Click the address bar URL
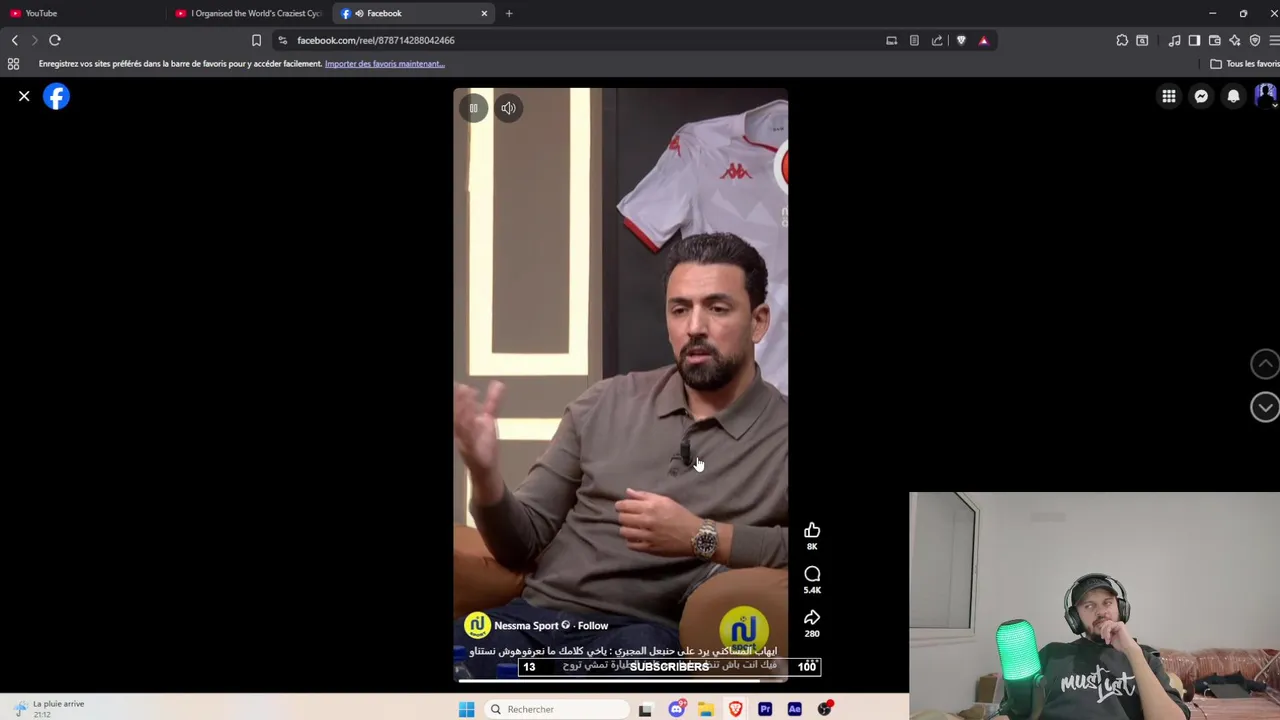The width and height of the screenshot is (1280, 720). [x=376, y=40]
